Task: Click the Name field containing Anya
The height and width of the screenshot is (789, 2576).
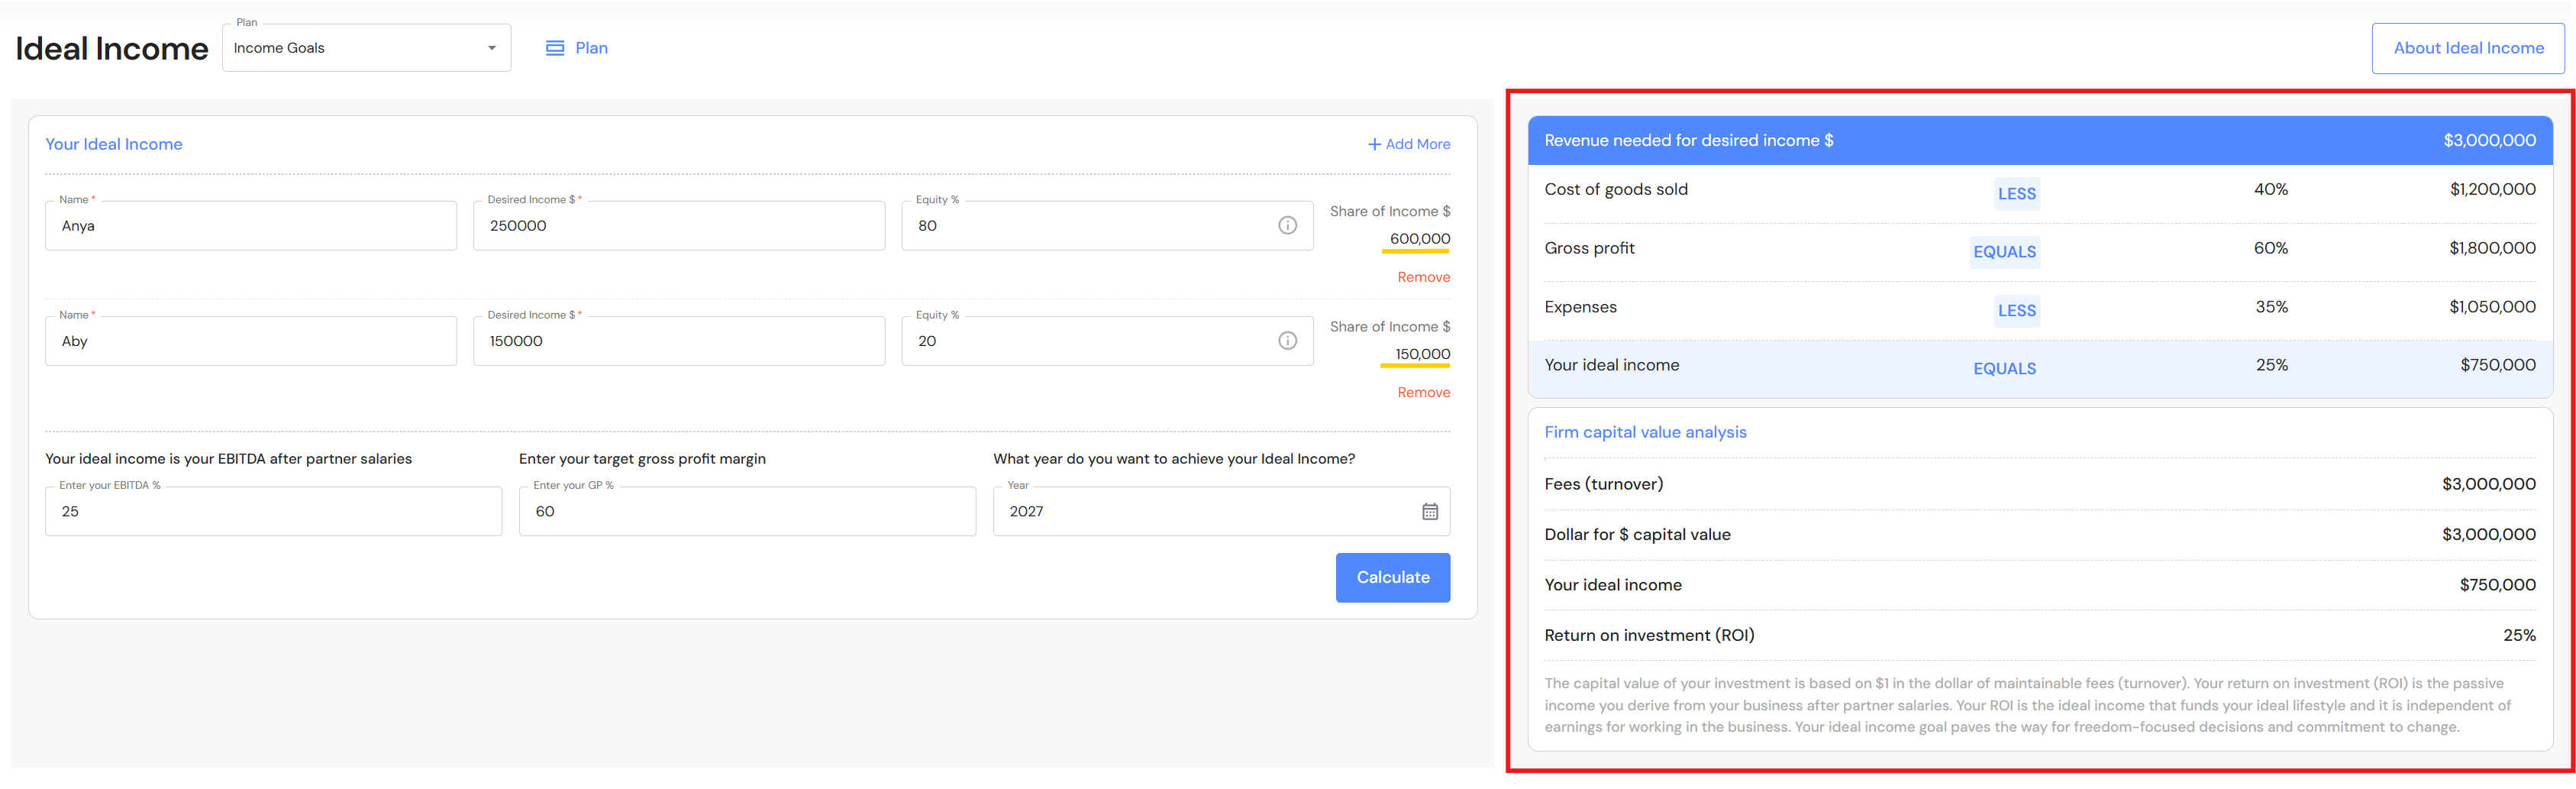Action: (x=250, y=226)
